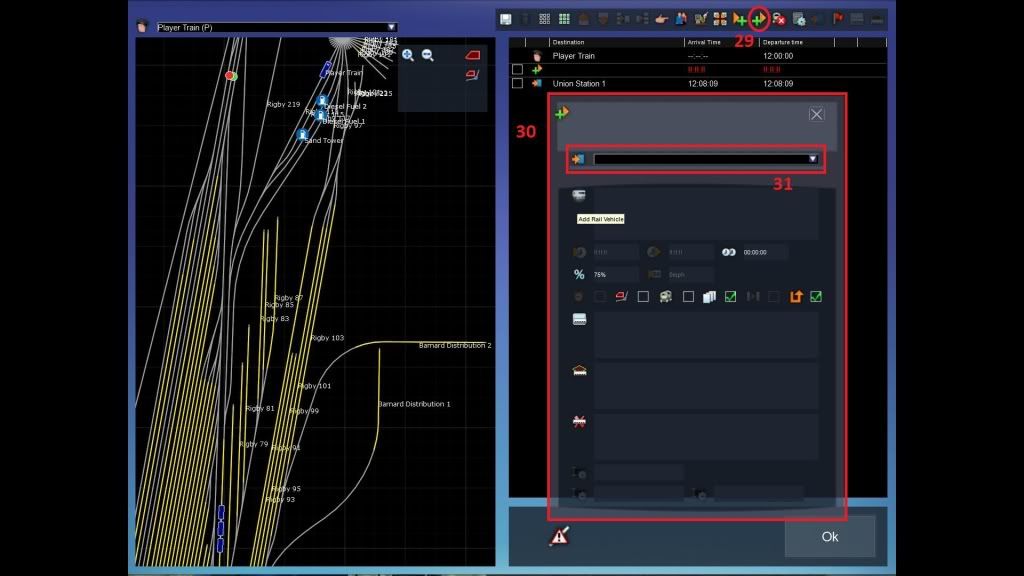Click the twin clocks duration icon
This screenshot has height=576, width=1024.
tap(729, 252)
